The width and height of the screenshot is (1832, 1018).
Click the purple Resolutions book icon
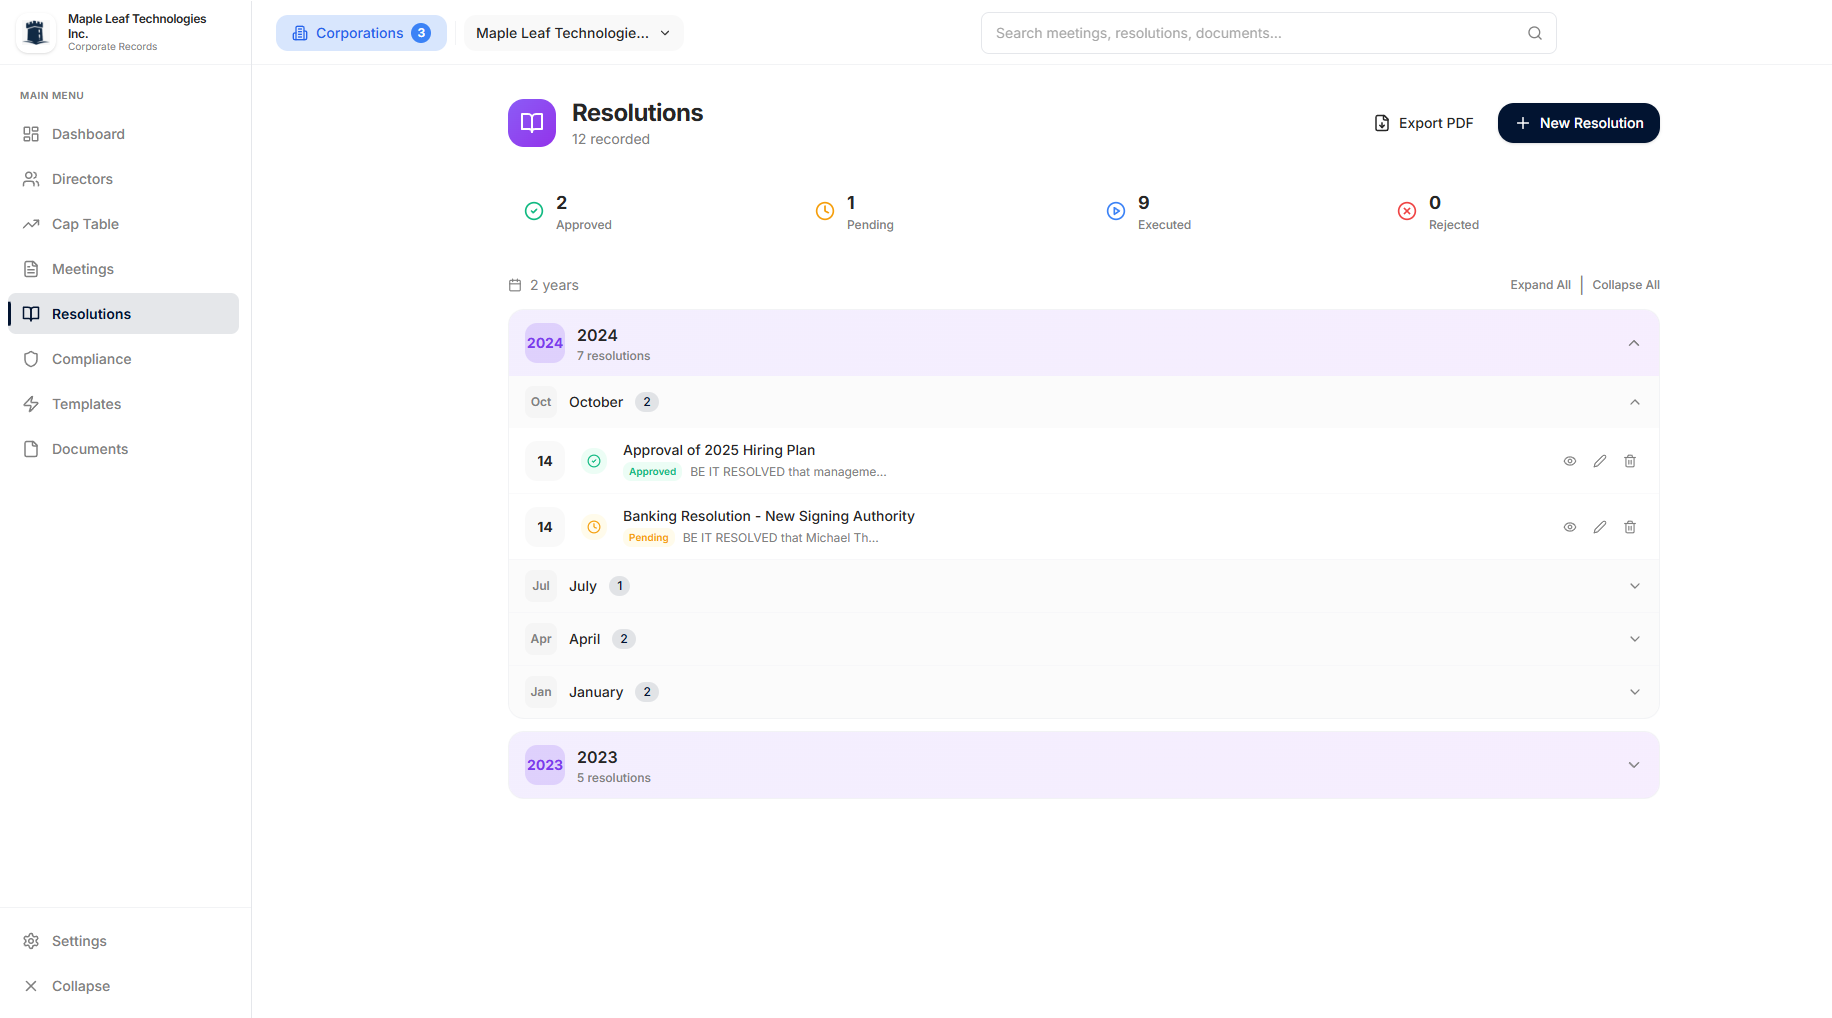532,123
